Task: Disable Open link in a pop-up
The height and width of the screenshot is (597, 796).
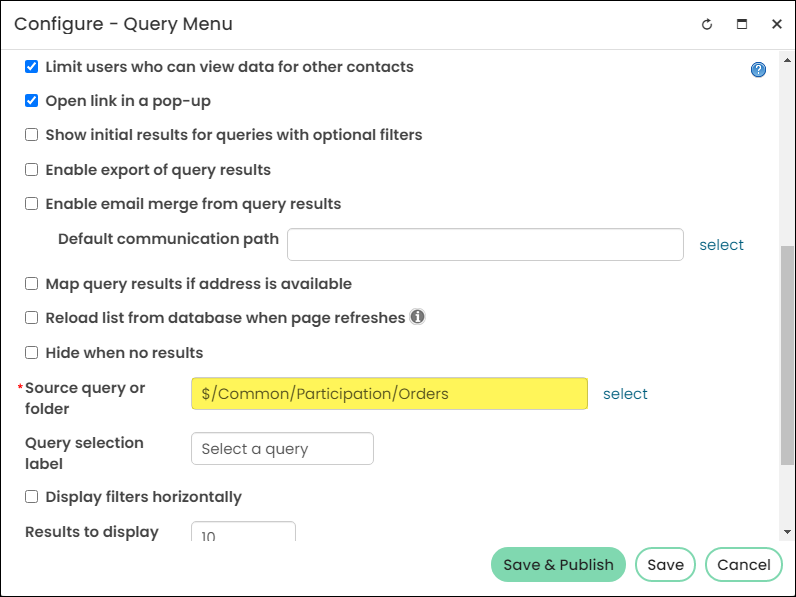Action: [31, 101]
